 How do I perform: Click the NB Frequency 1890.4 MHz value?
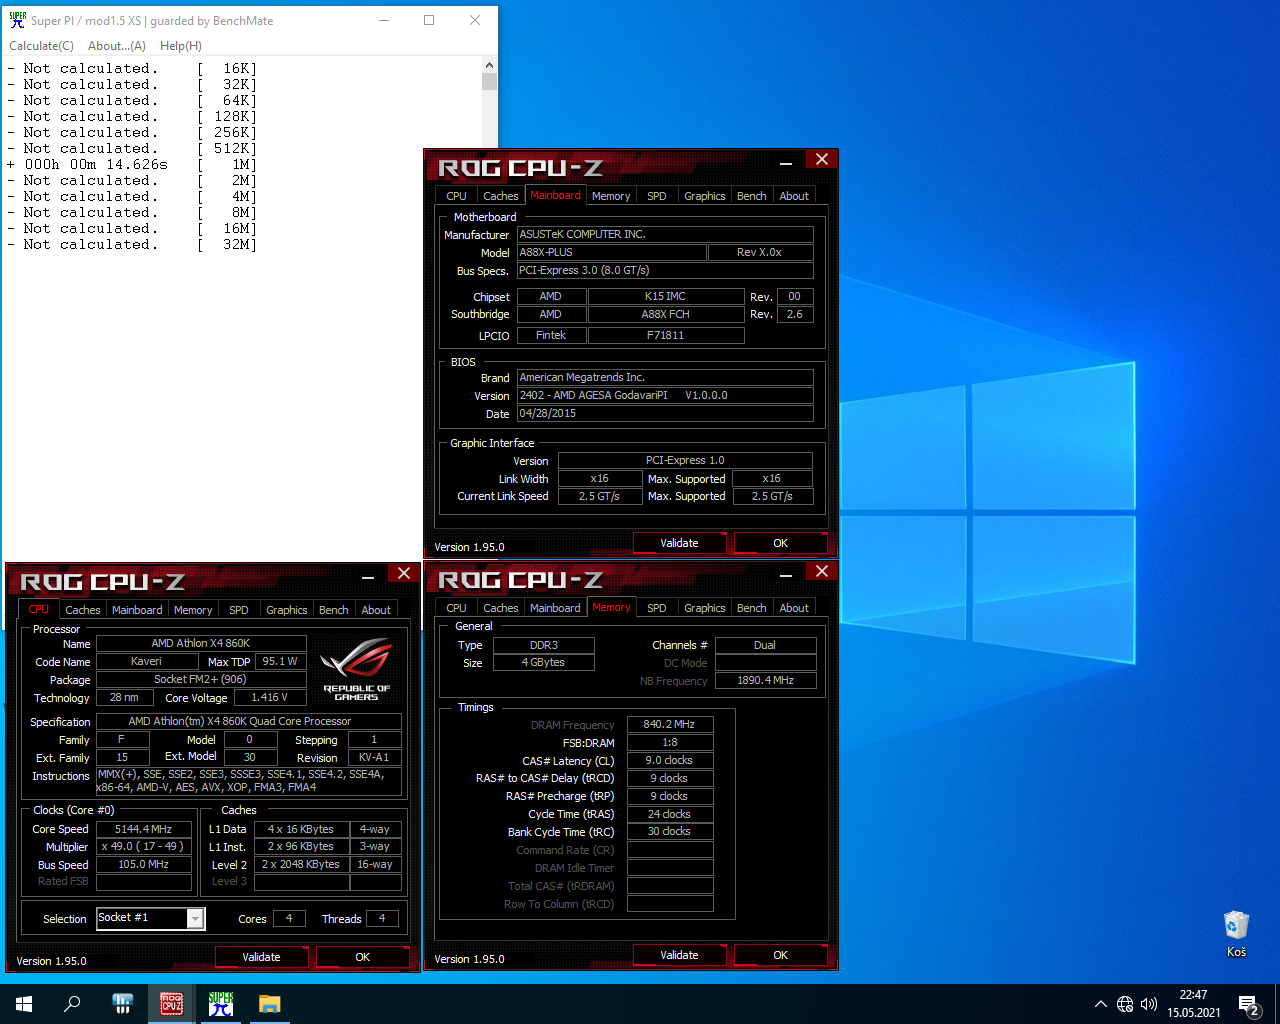coord(766,680)
